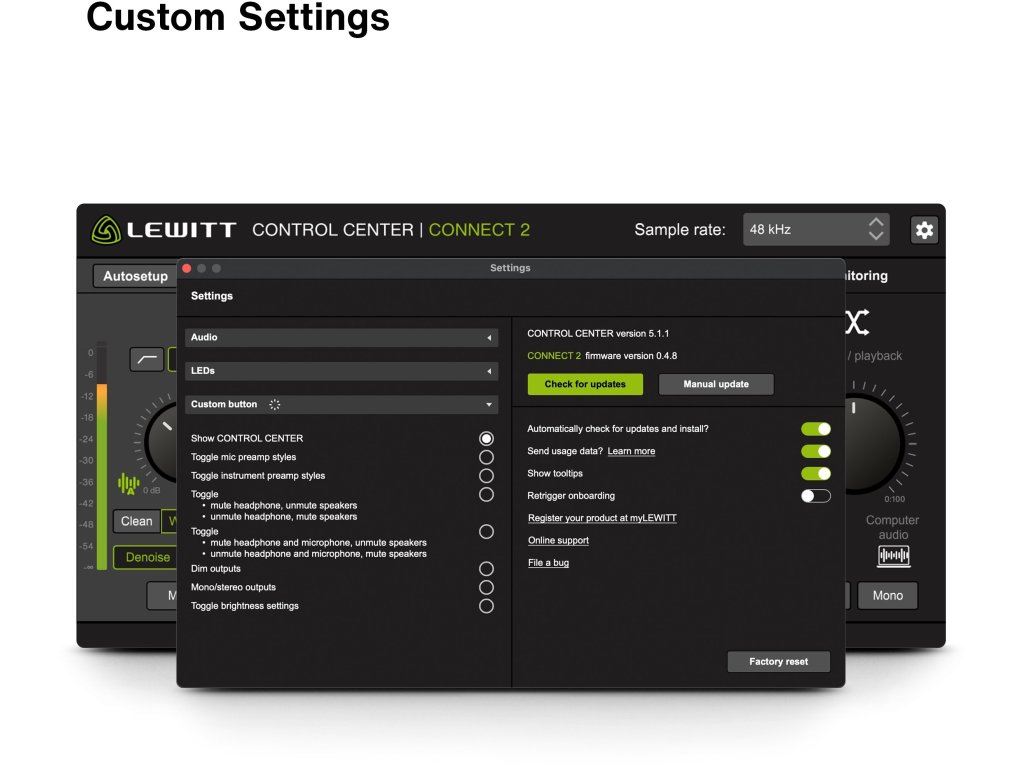Image resolution: width=1024 pixels, height=768 pixels.
Task: Click the Custom button LED spinner icon
Action: pyautogui.click(x=275, y=405)
